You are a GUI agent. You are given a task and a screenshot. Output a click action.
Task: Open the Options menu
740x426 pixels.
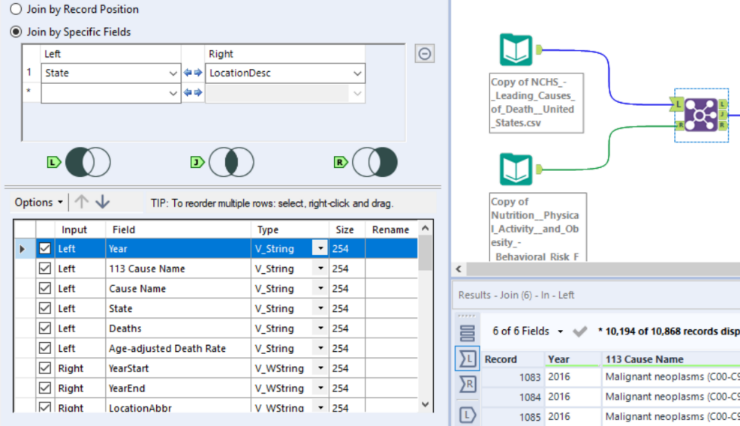(37, 202)
